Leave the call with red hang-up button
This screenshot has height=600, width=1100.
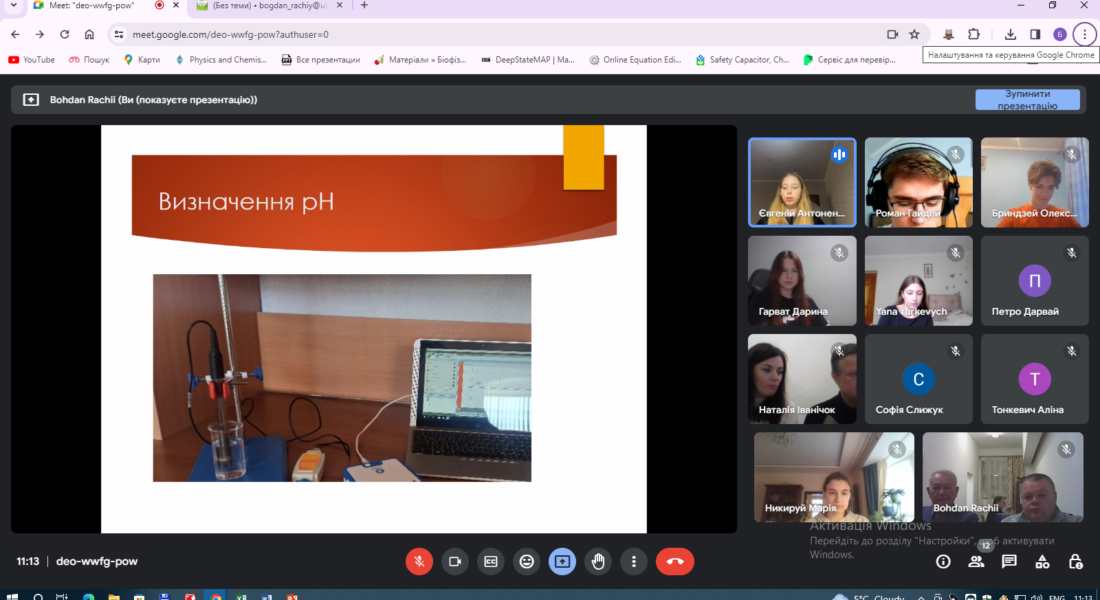click(x=675, y=562)
